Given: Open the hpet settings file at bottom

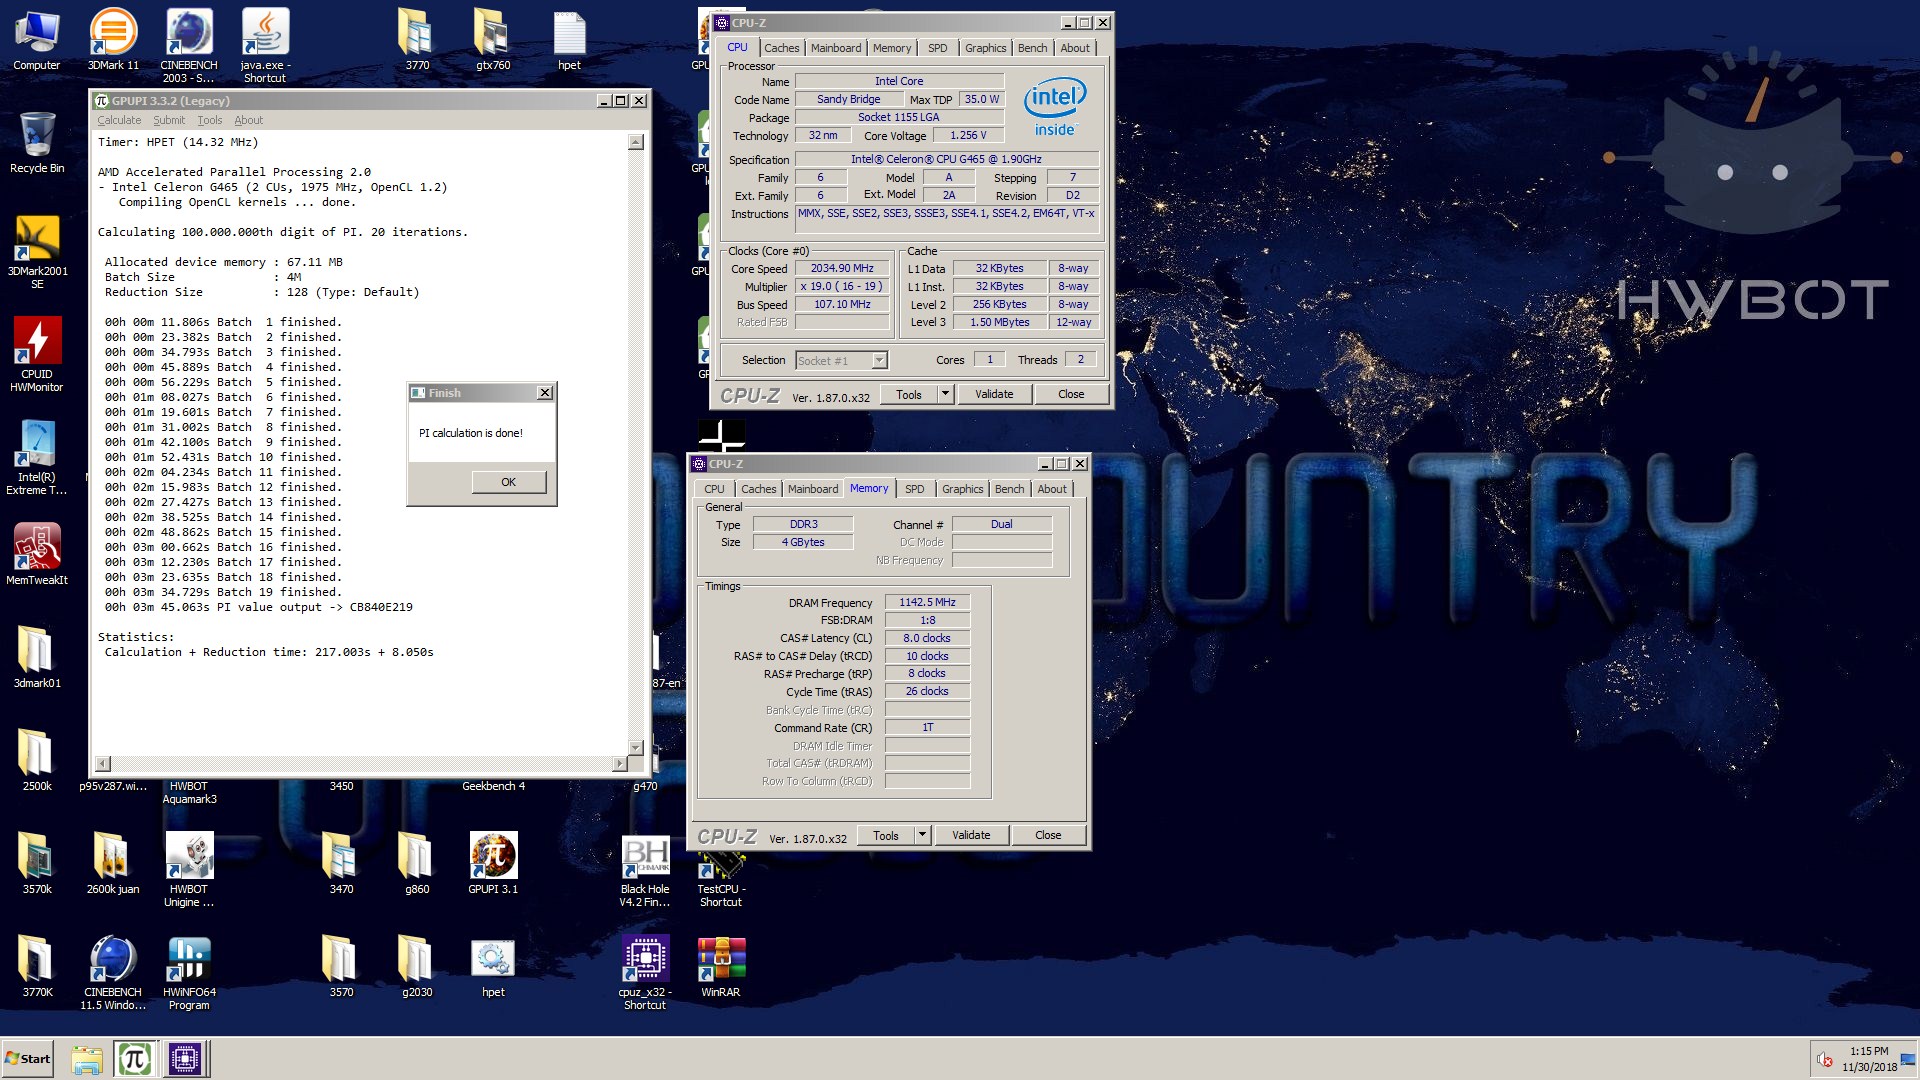Looking at the screenshot, I should (493, 967).
